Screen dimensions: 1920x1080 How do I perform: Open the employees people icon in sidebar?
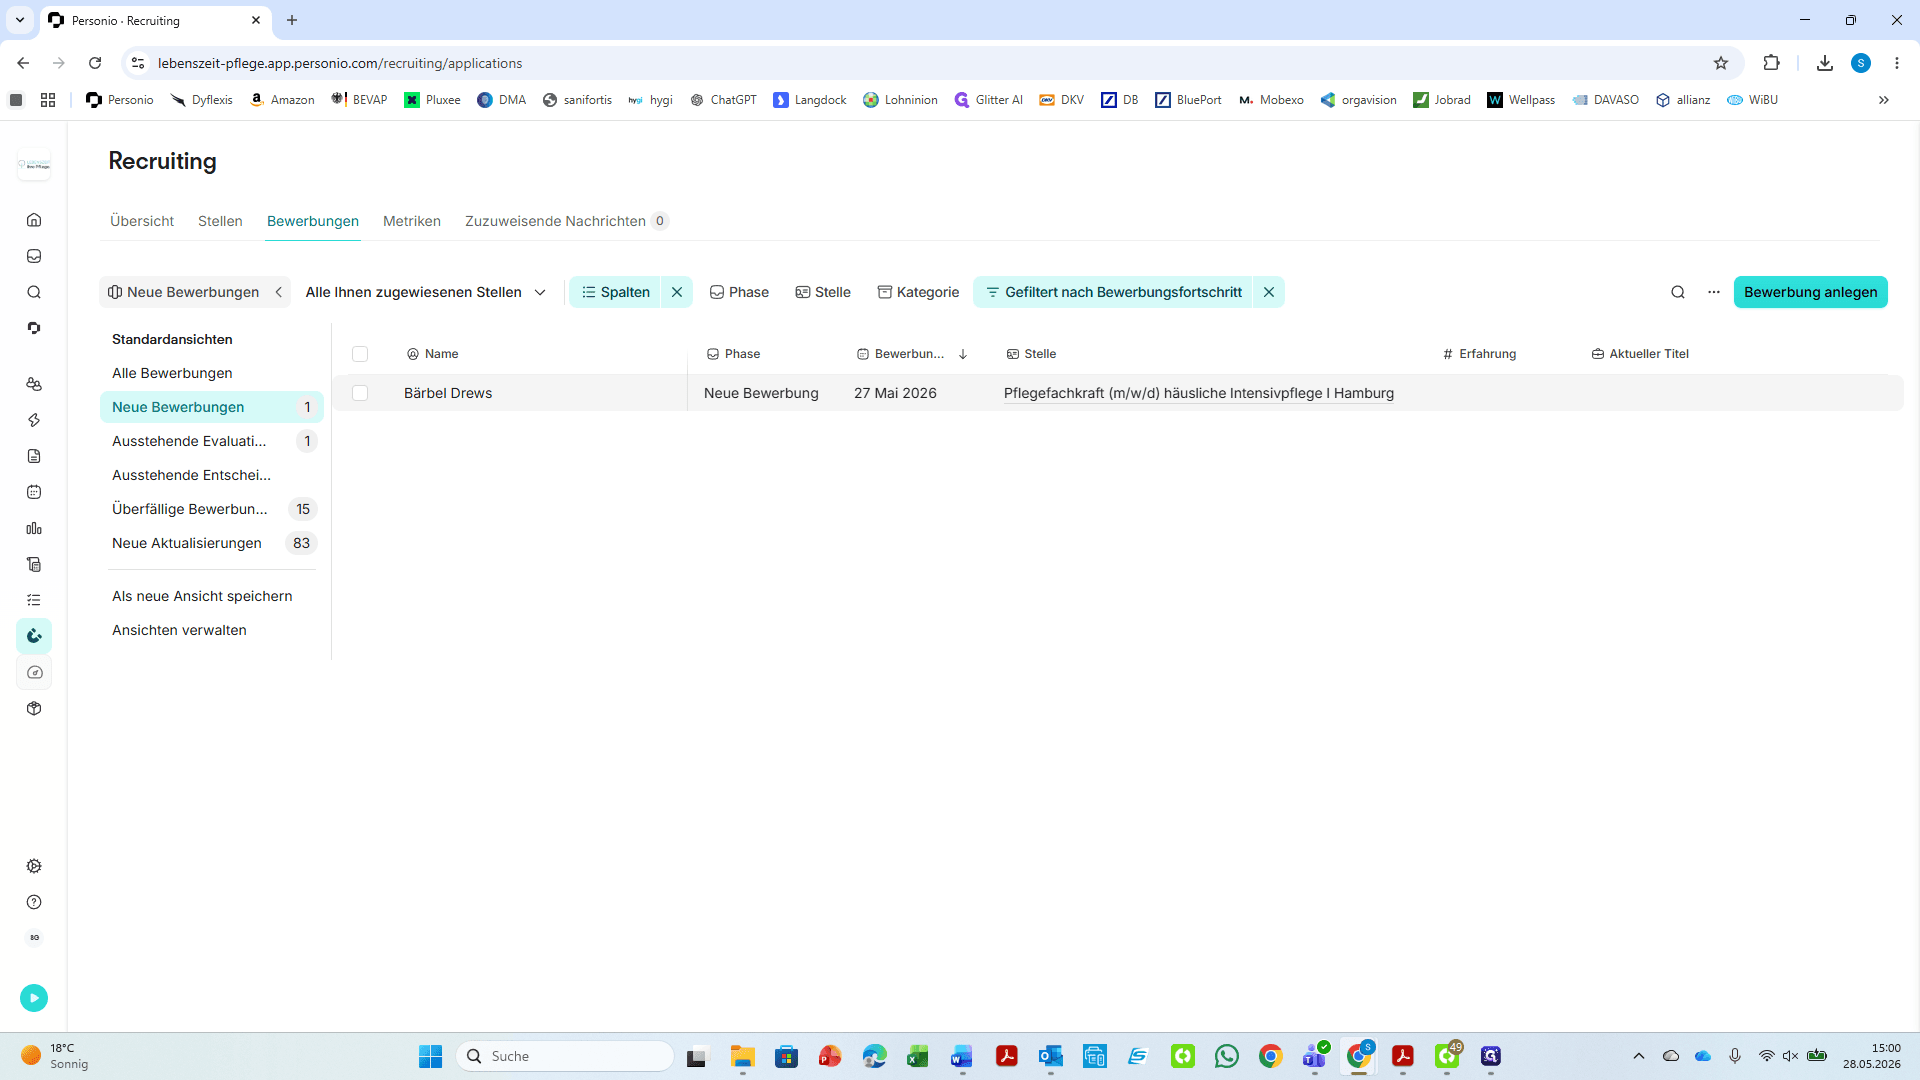point(34,384)
